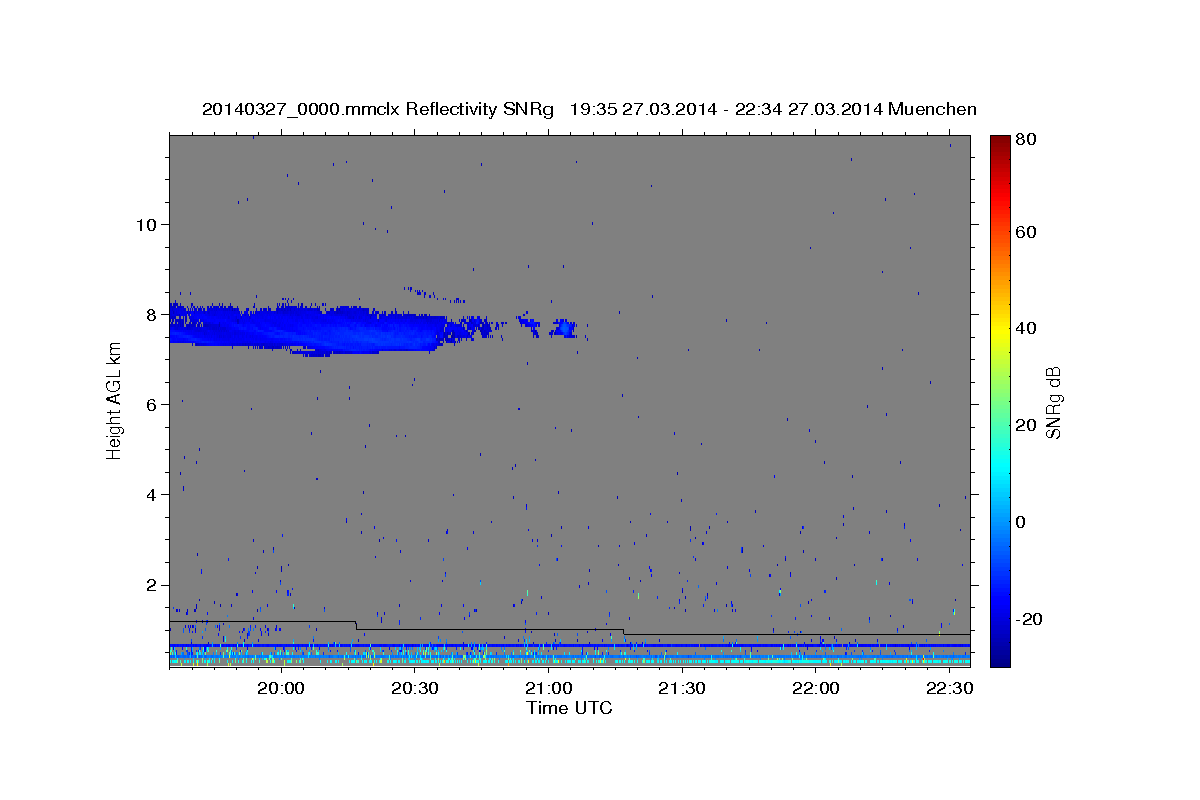Click the 'Muenchen' location label in title
The width and height of the screenshot is (1200, 800).
pyautogui.click(x=933, y=109)
